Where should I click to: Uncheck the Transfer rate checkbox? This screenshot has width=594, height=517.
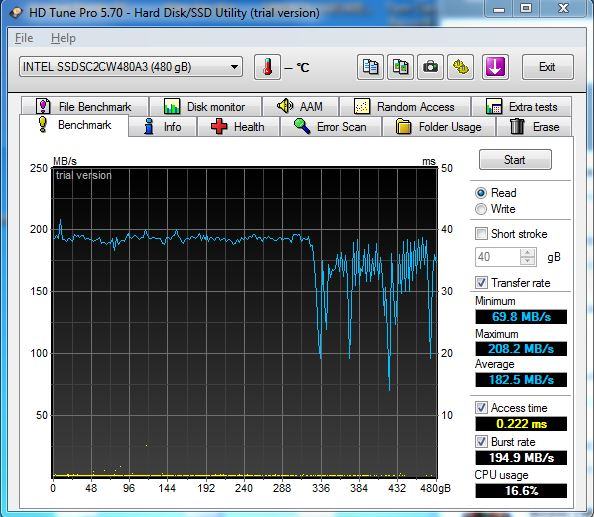coord(481,282)
